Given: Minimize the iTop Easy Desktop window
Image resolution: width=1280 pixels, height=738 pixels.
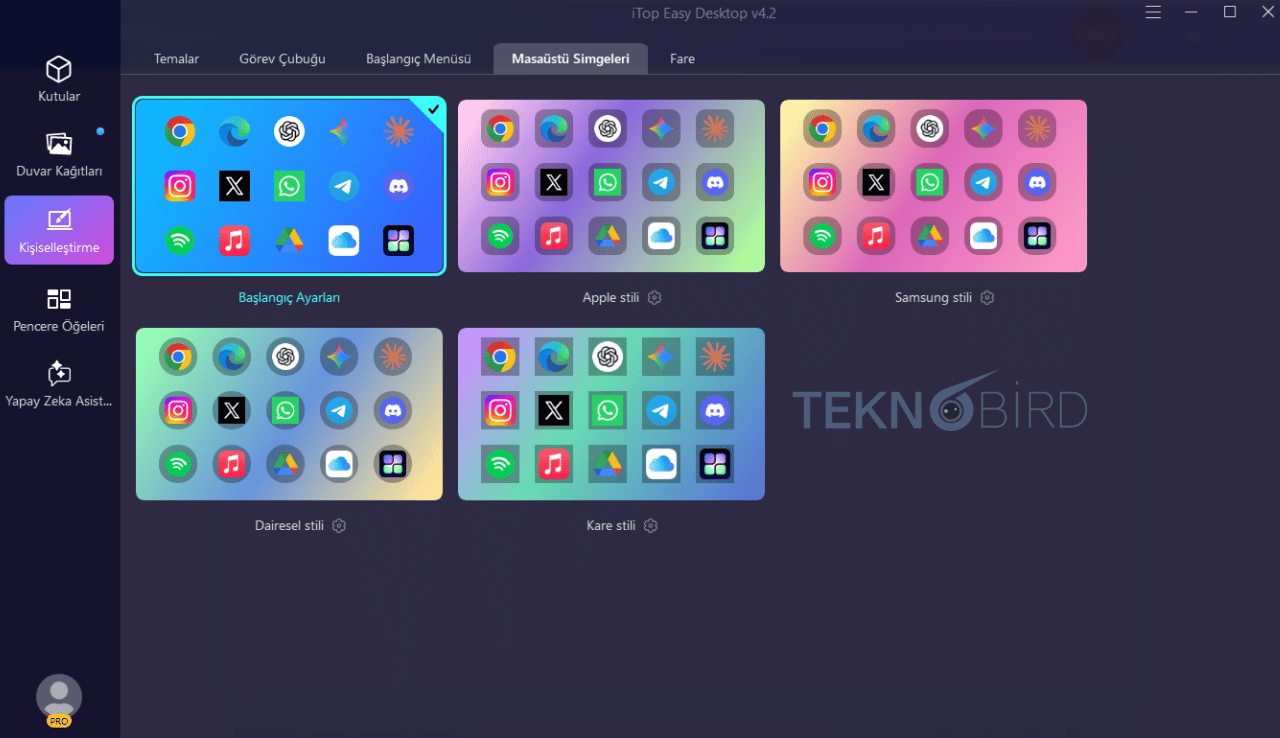Looking at the screenshot, I should (x=1191, y=12).
